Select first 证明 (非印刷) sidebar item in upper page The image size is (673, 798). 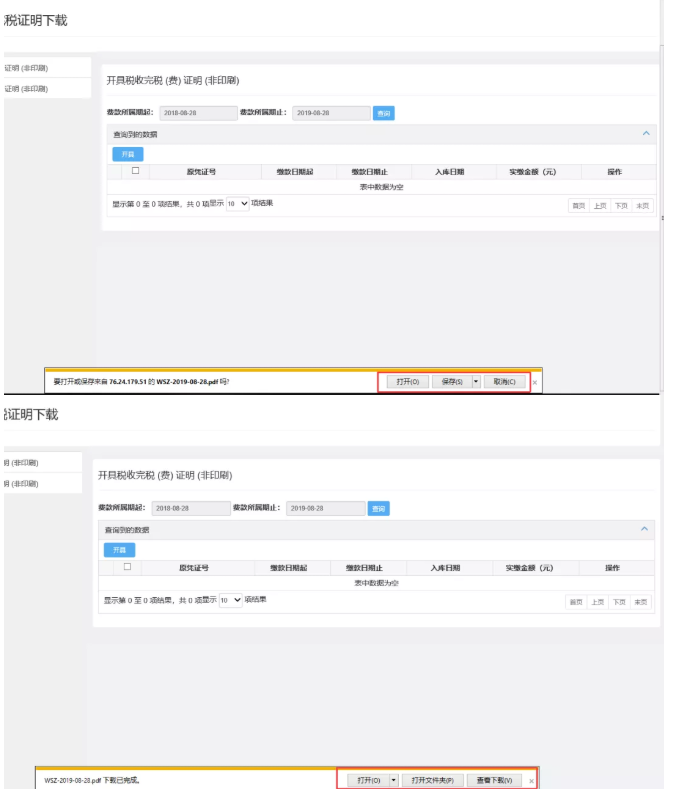(27, 68)
